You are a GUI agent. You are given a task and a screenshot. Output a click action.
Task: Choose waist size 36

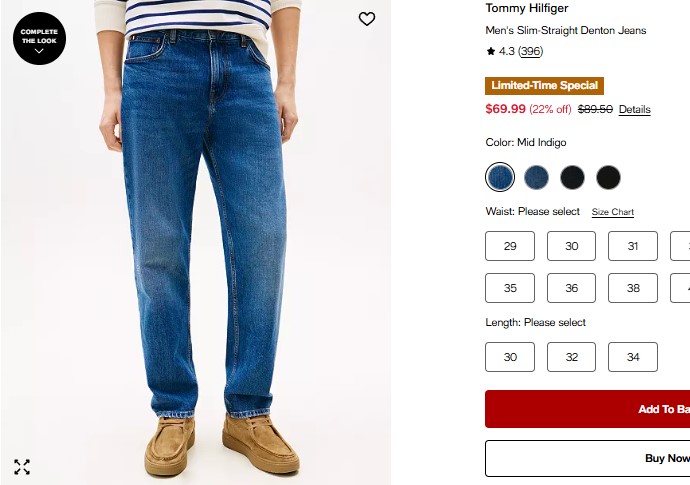click(x=571, y=288)
